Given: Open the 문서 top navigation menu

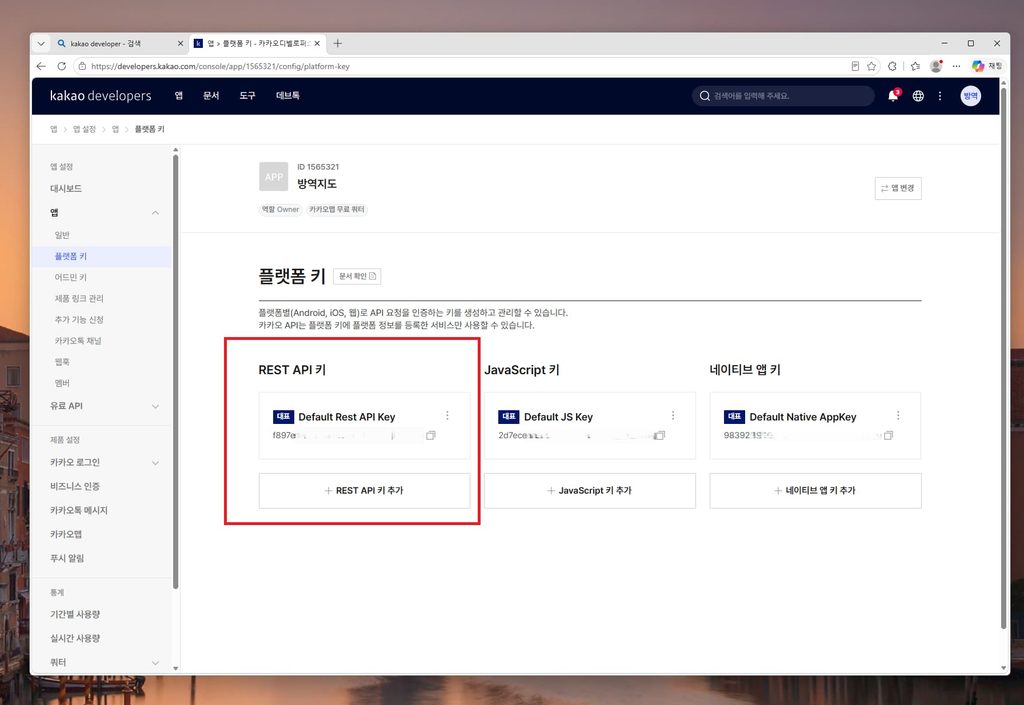Looking at the screenshot, I should pyautogui.click(x=211, y=95).
